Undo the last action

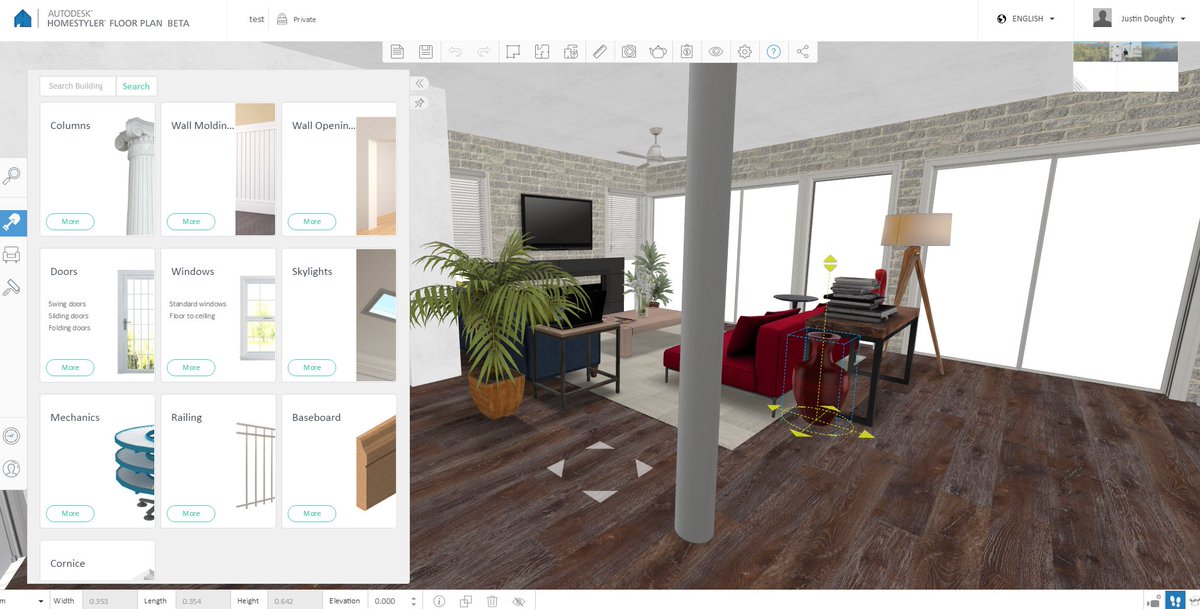tap(456, 51)
